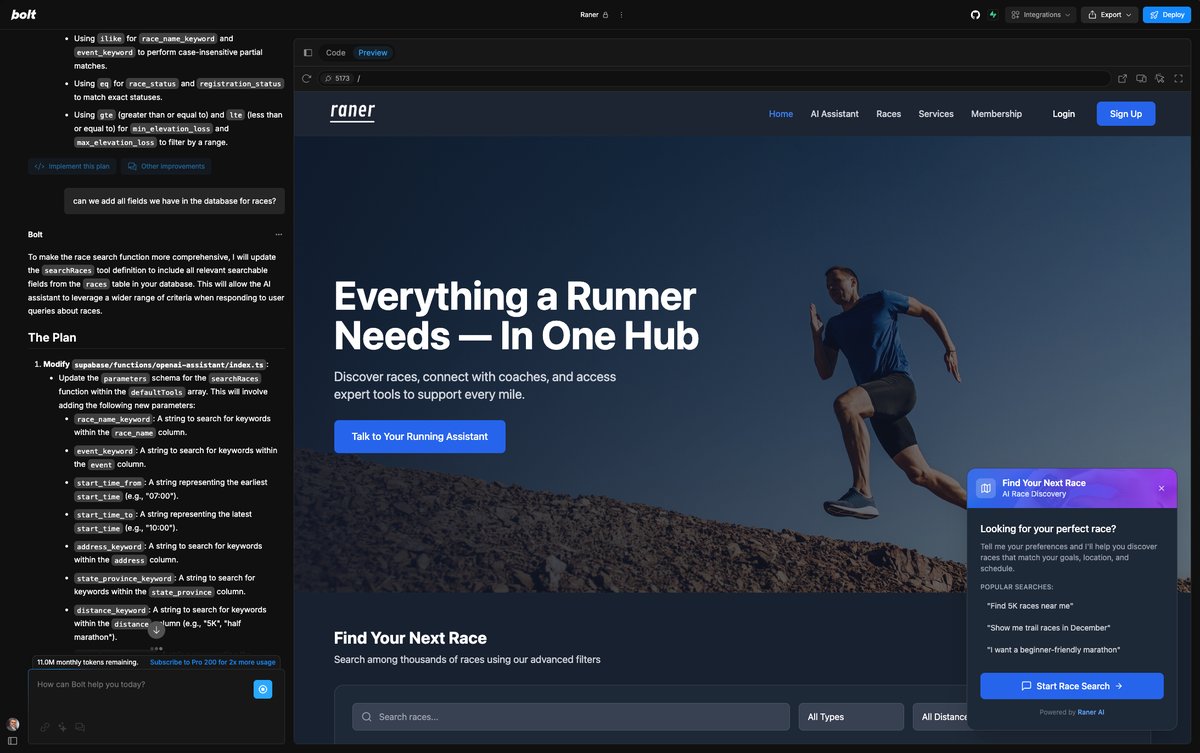Expand the Export dropdown

[1111, 15]
